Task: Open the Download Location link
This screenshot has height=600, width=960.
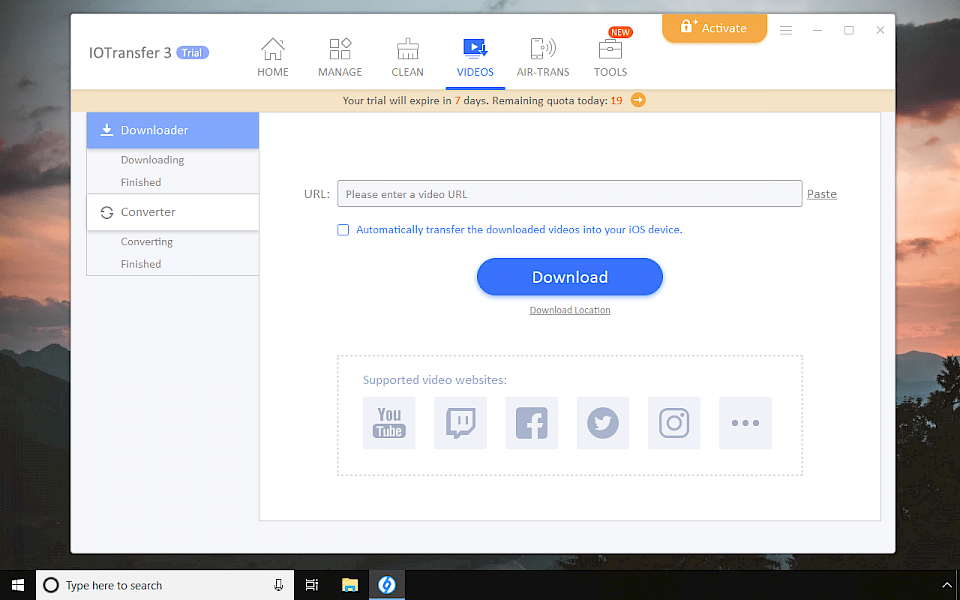Action: [569, 310]
